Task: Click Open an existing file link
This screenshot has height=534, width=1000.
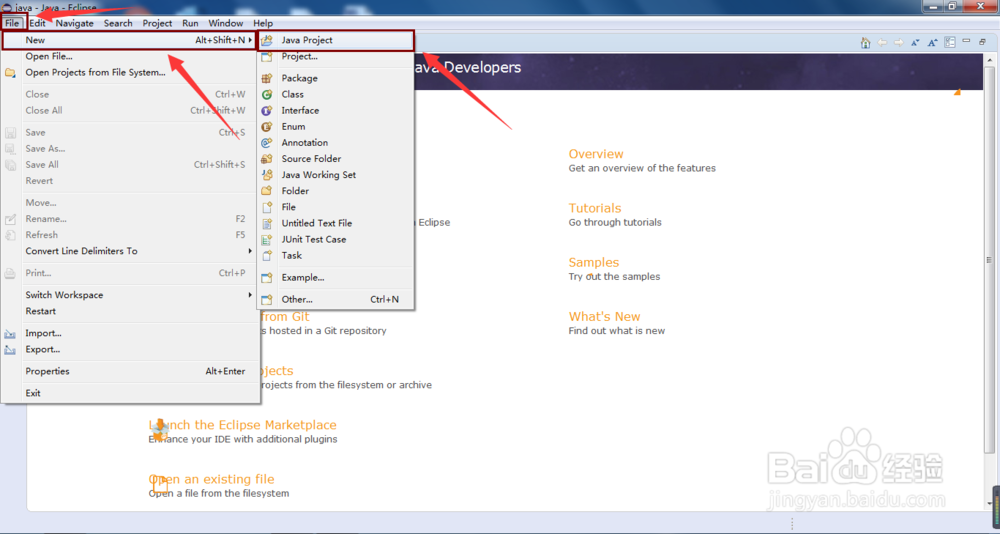Action: pos(211,479)
